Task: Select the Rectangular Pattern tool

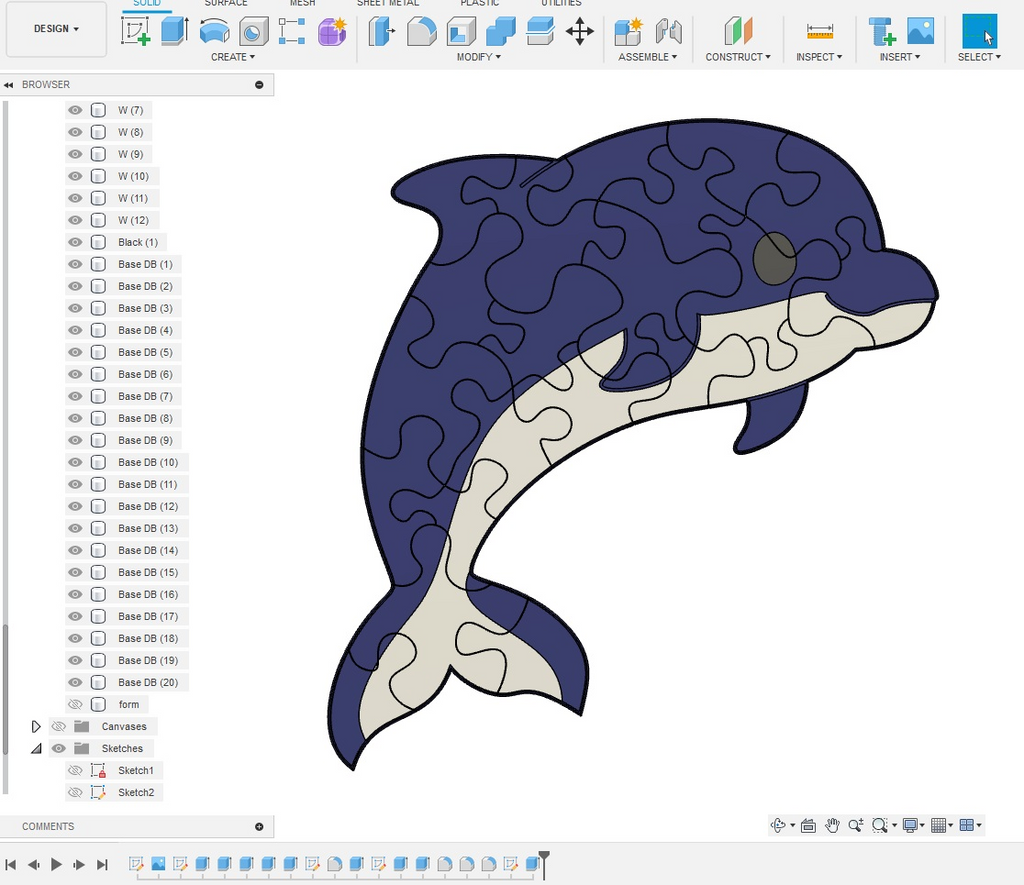Action: pos(292,31)
